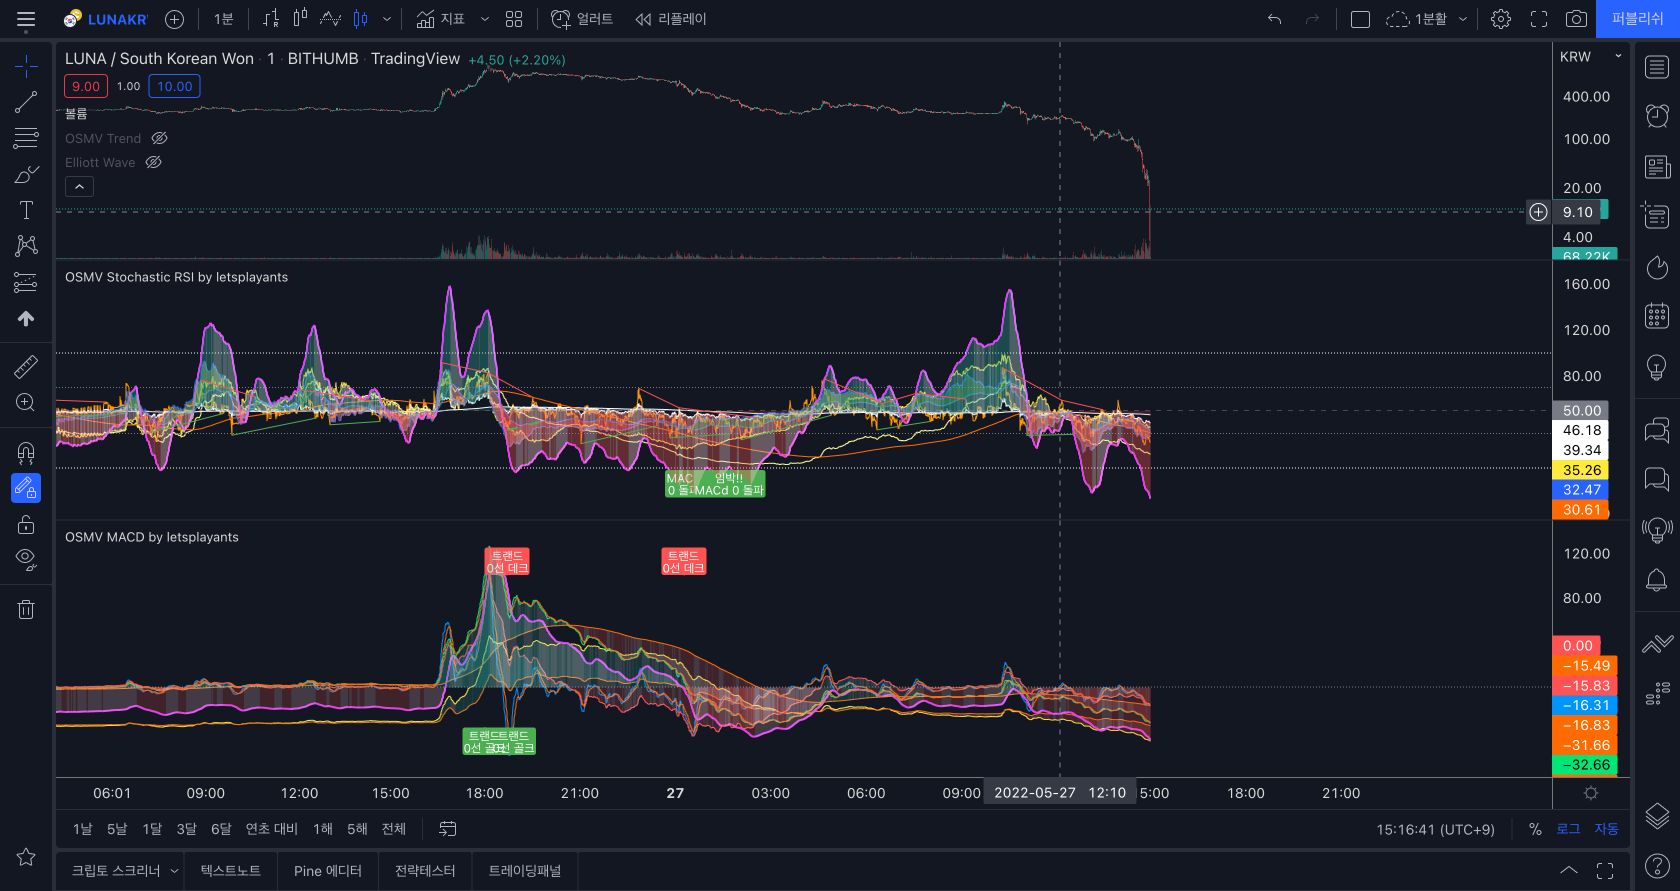Viewport: 1680px width, 891px height.
Task: Open the KRW currency dropdown
Action: (x=1590, y=57)
